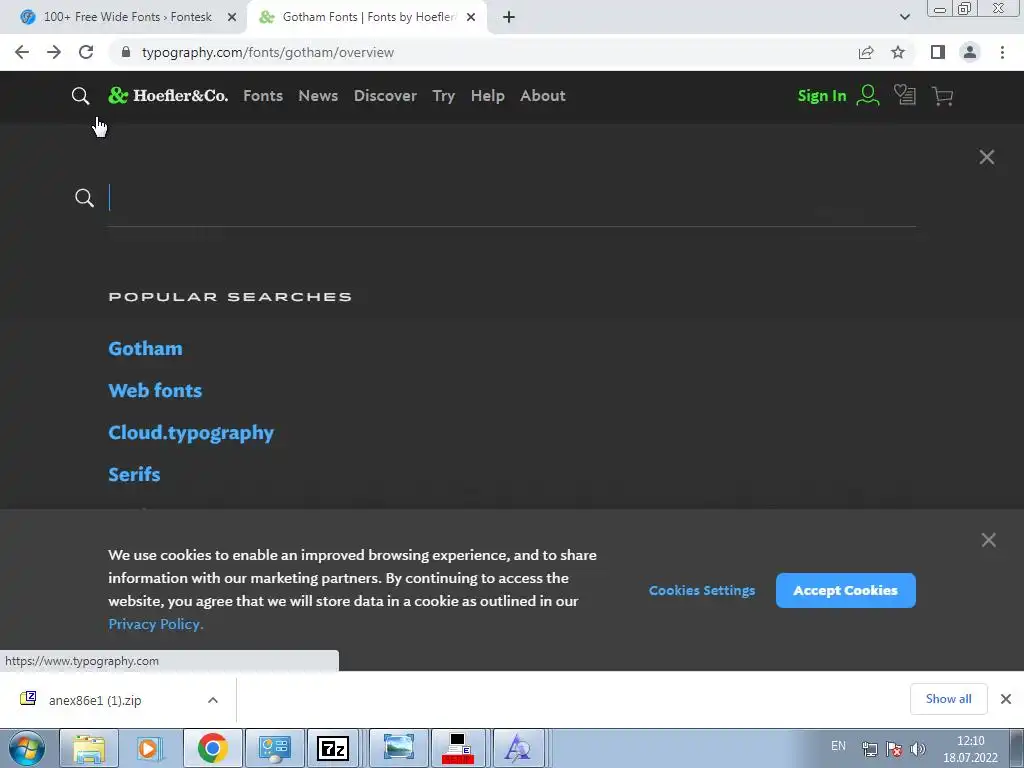This screenshot has height=768, width=1024.
Task: Open a new browser tab
Action: [509, 17]
